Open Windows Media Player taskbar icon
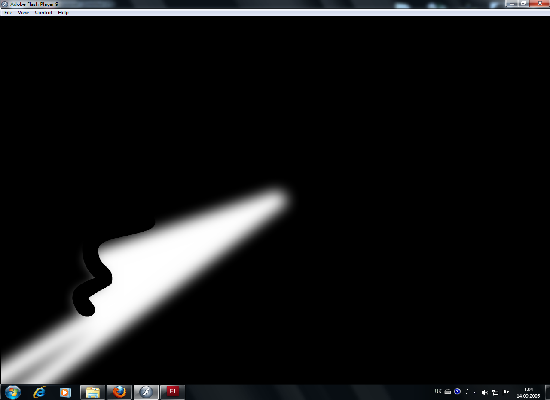The width and height of the screenshot is (550, 400). (x=65, y=392)
